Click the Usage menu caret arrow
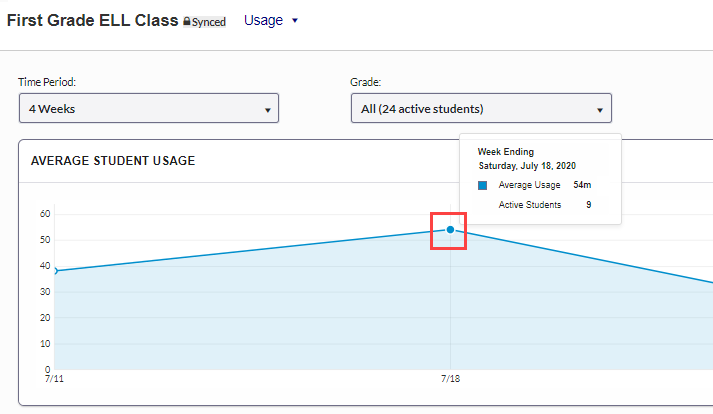Screen dimensions: 713x414 [295, 20]
